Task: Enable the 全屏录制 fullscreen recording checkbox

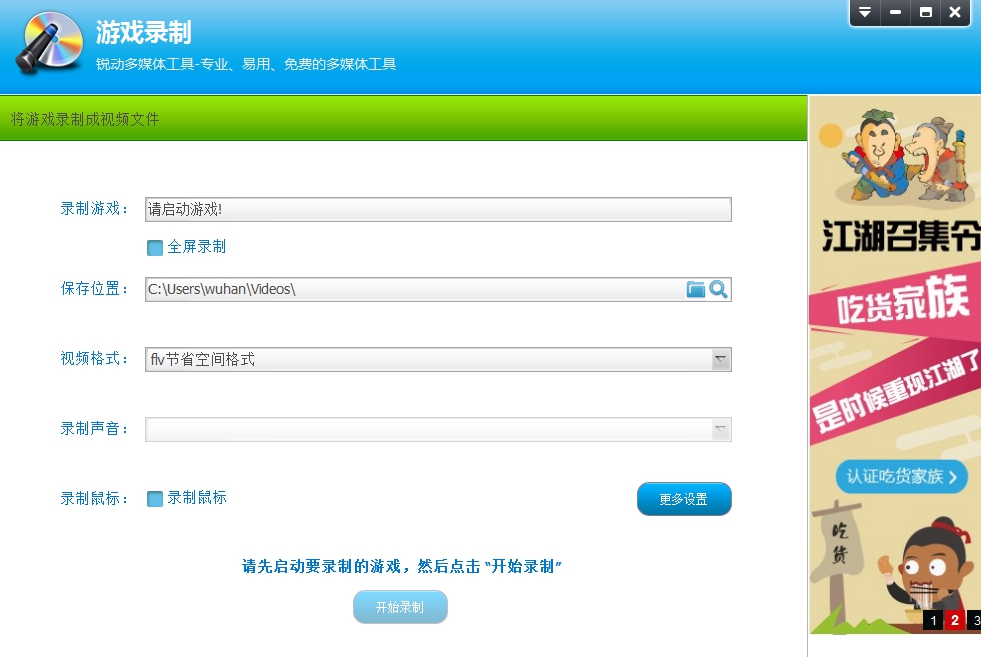Action: click(155, 246)
